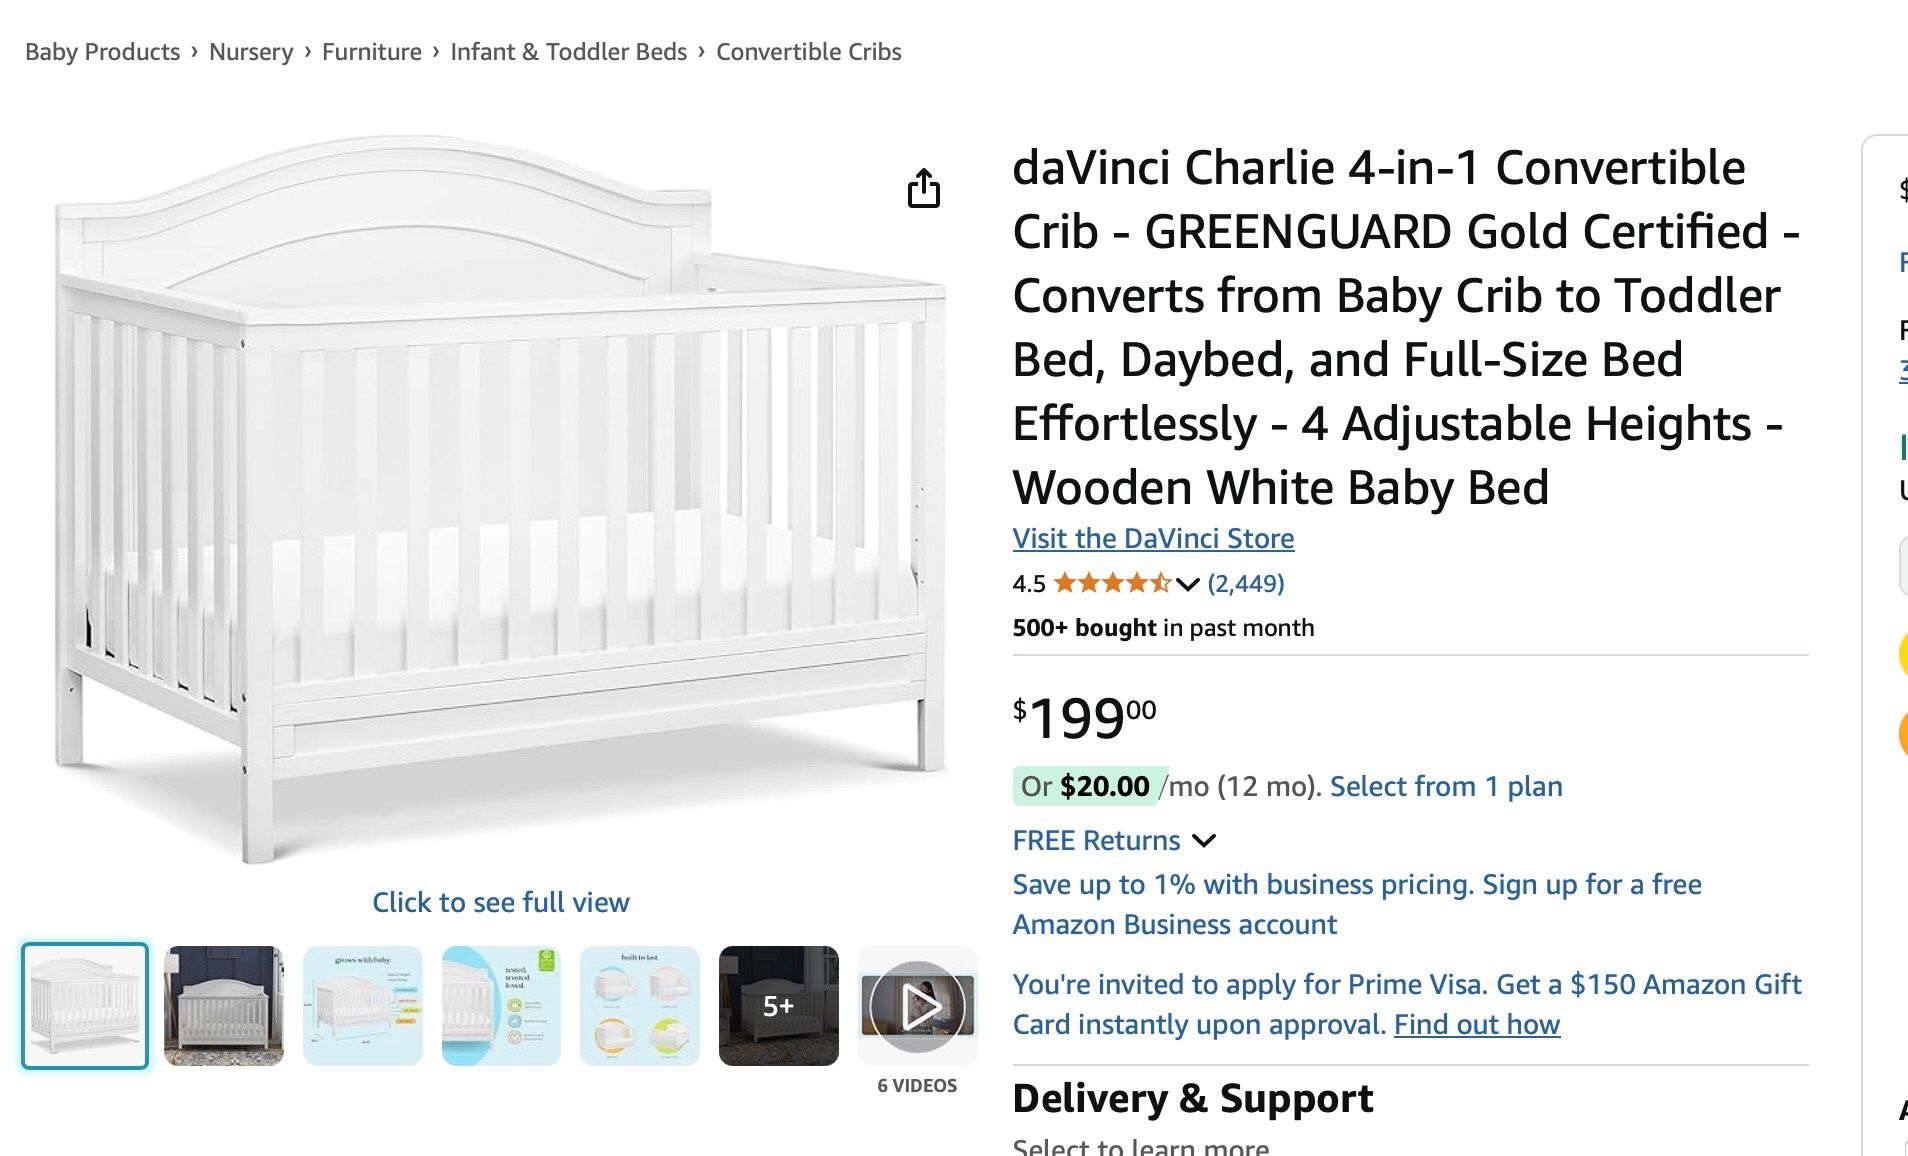Open Infant & Toddler Beds breadcrumb
Viewport: 1908px width, 1156px height.
coord(568,51)
